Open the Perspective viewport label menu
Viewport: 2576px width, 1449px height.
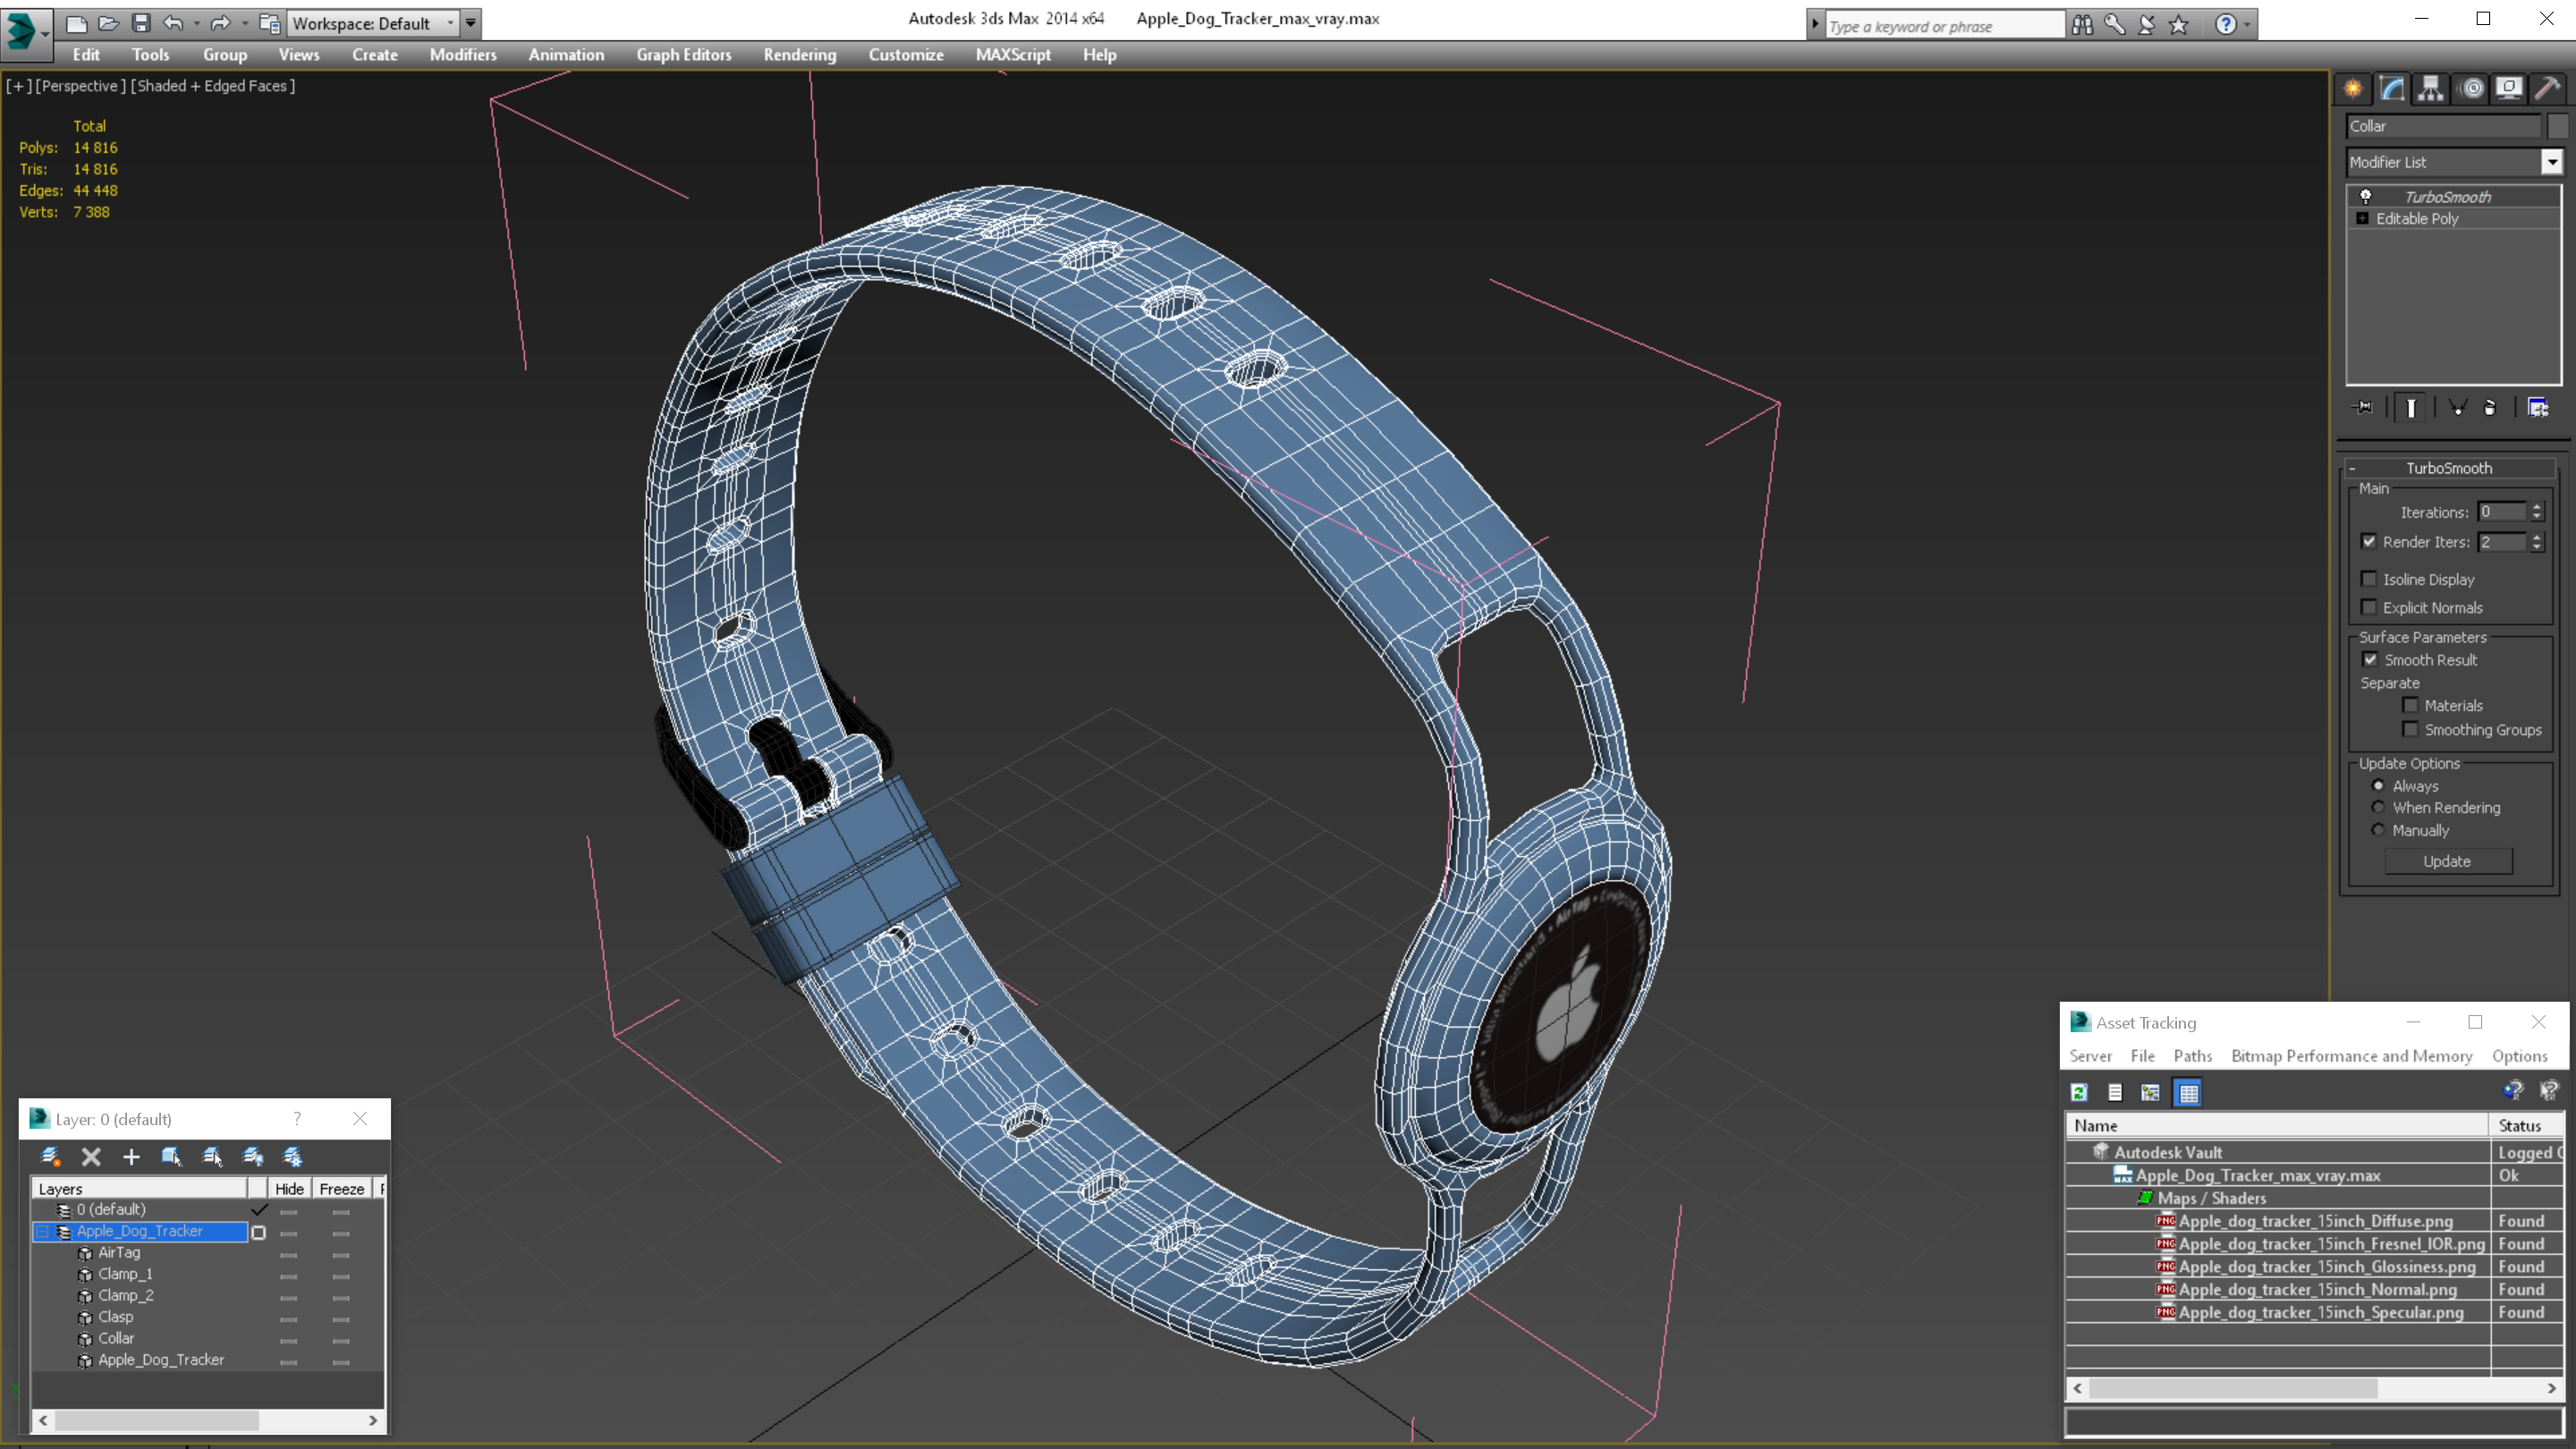(81, 86)
